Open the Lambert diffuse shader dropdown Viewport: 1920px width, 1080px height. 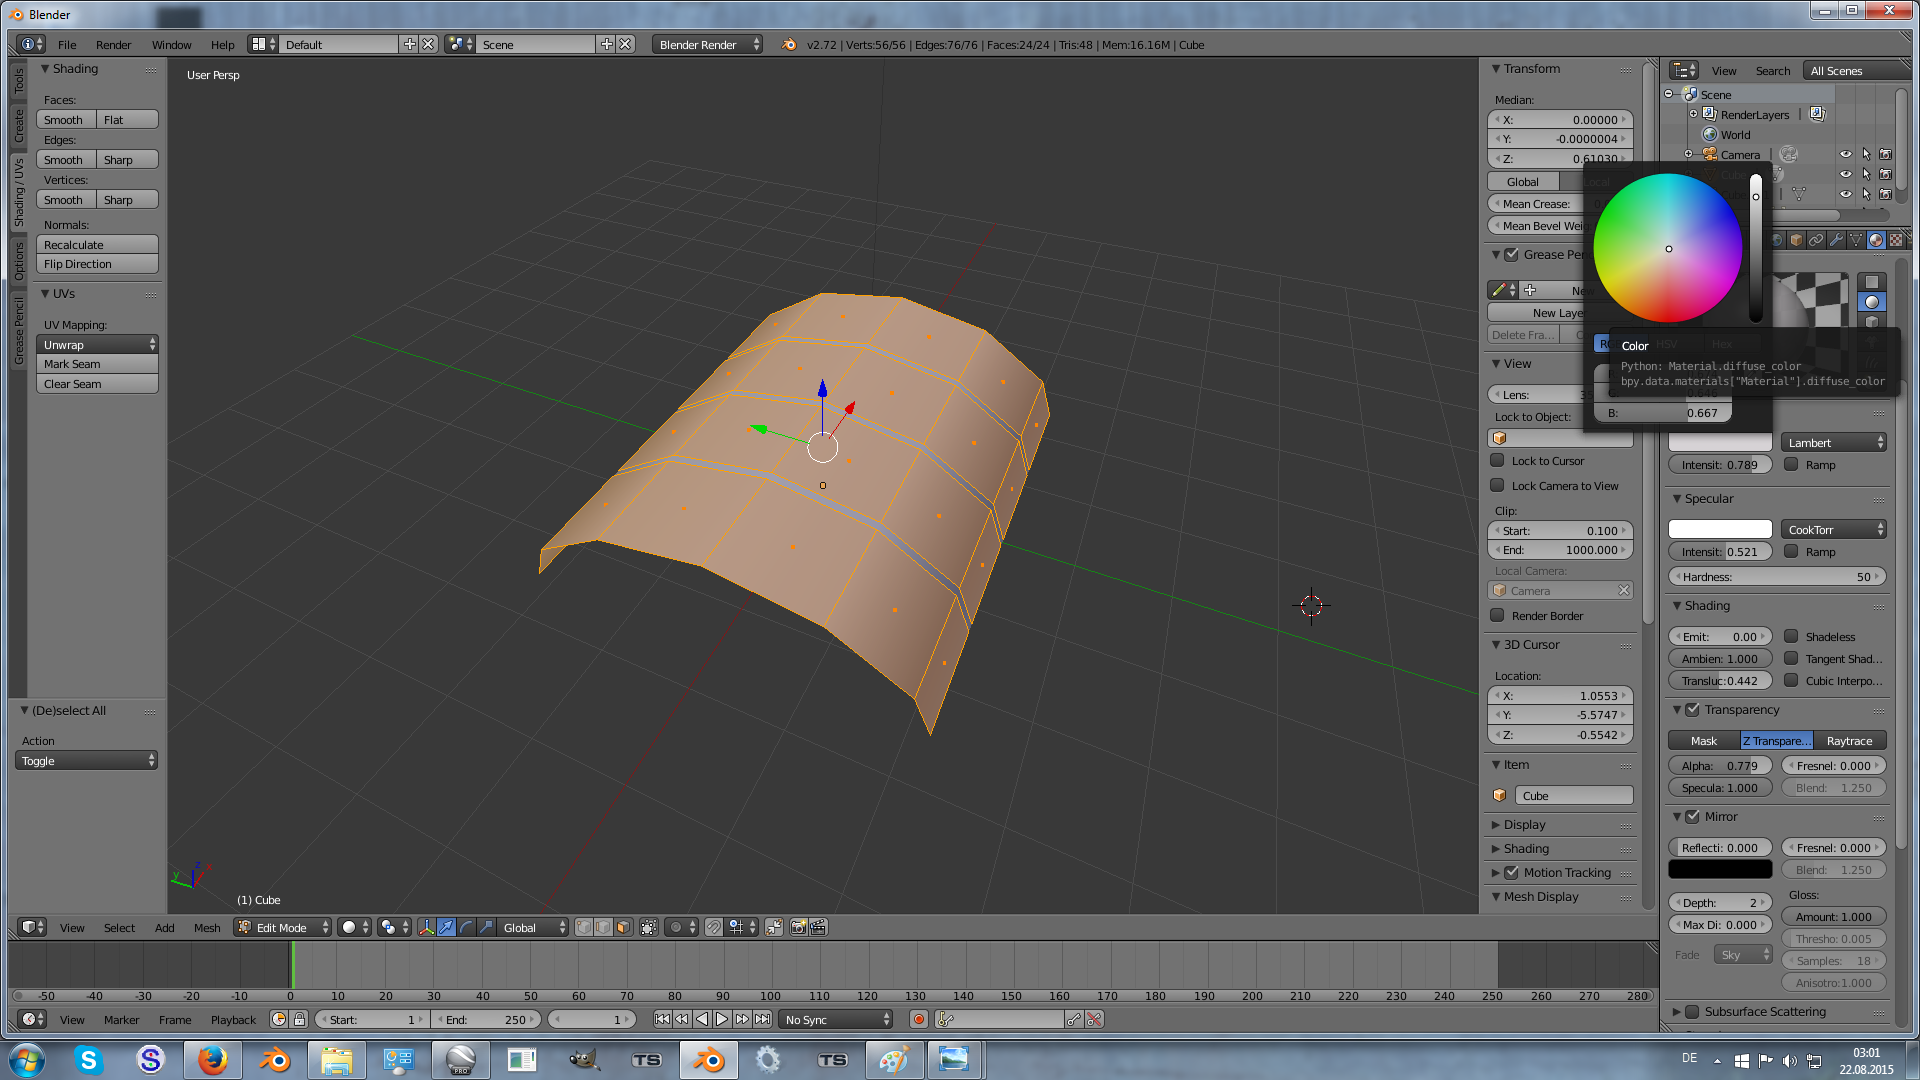[x=1833, y=443]
